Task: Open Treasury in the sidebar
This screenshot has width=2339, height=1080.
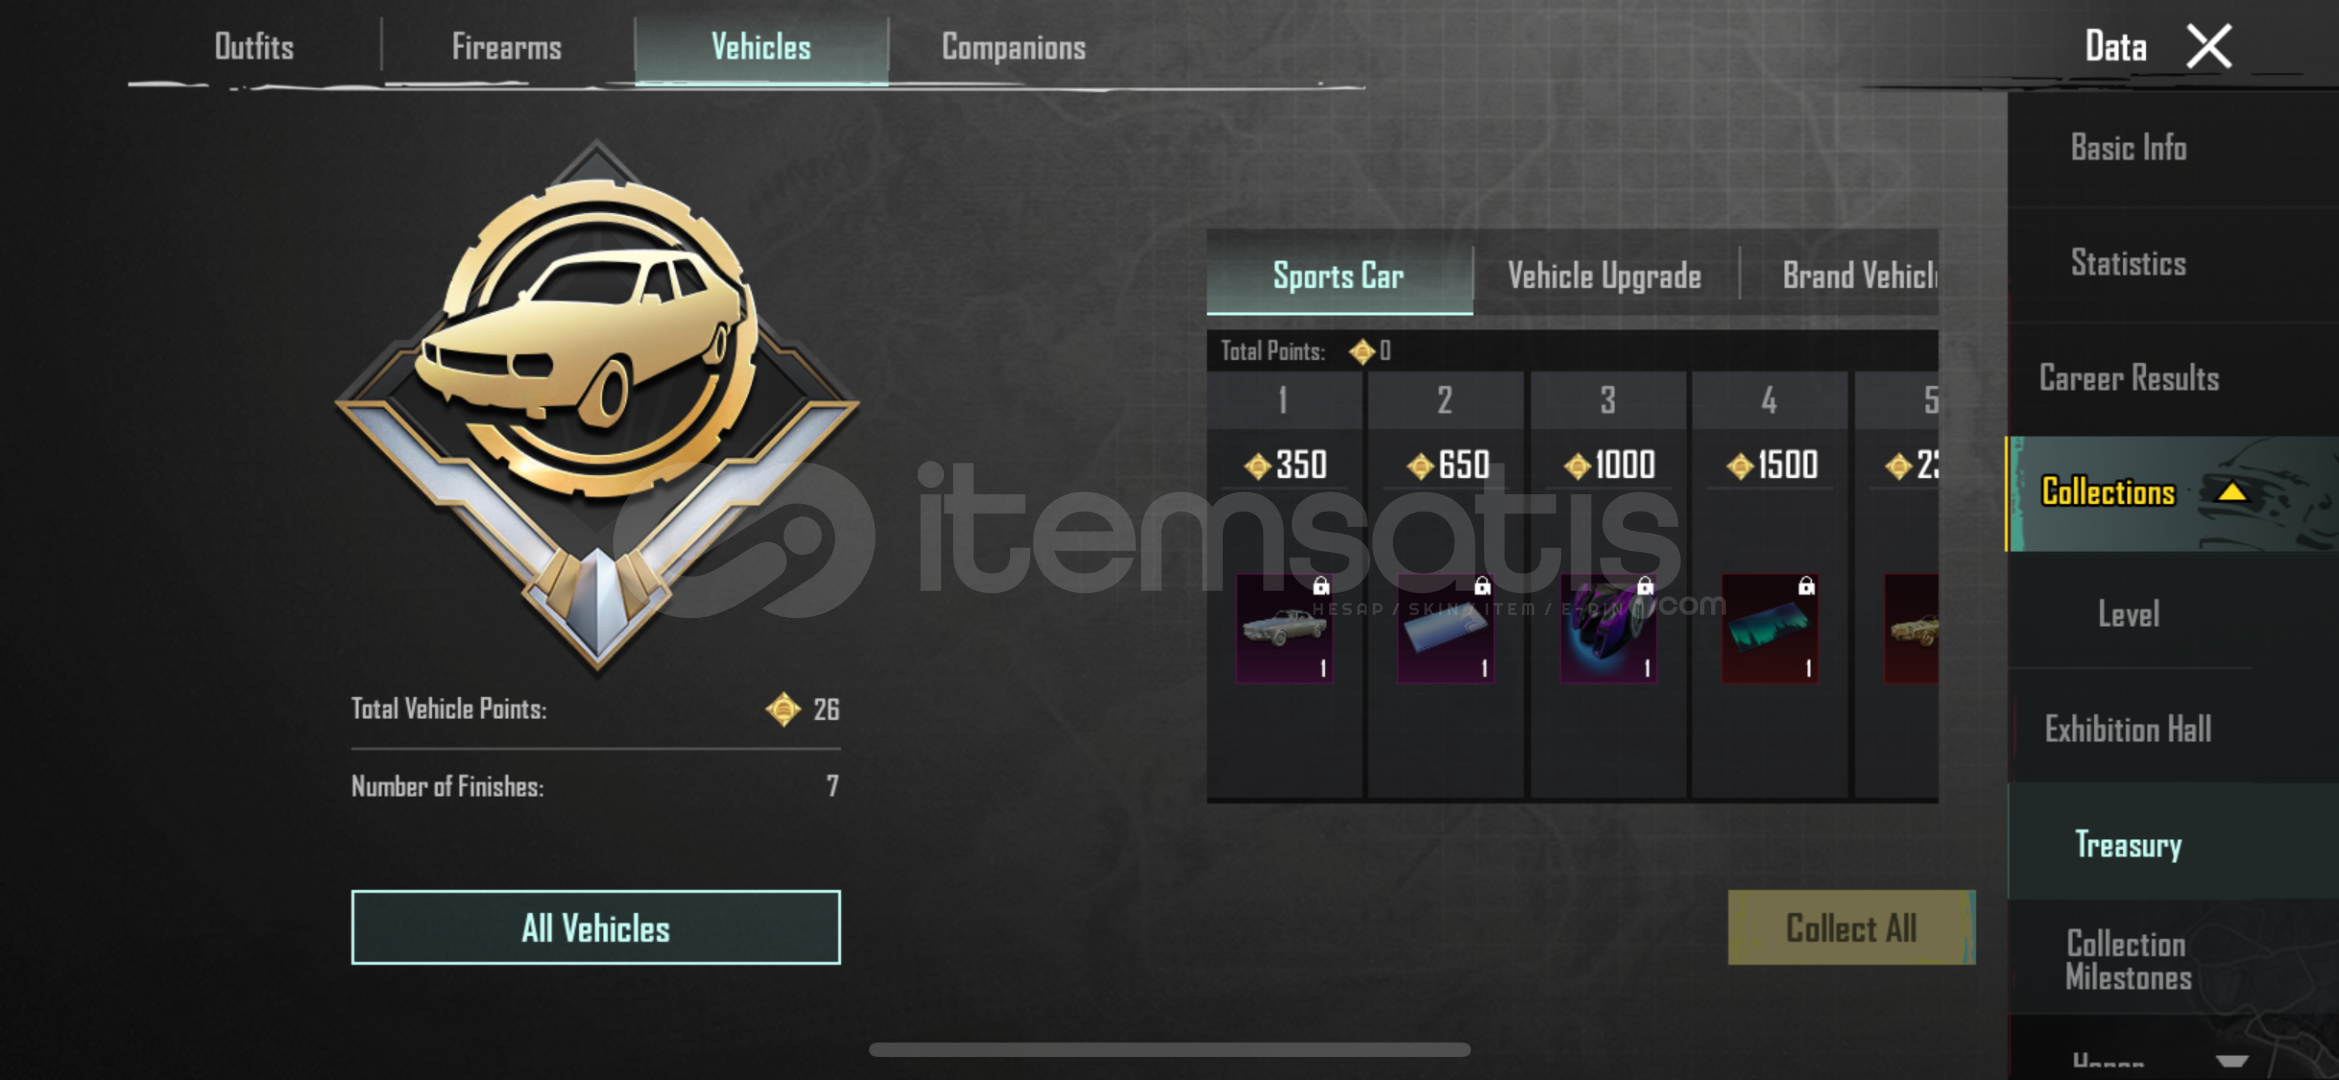Action: [x=2128, y=843]
